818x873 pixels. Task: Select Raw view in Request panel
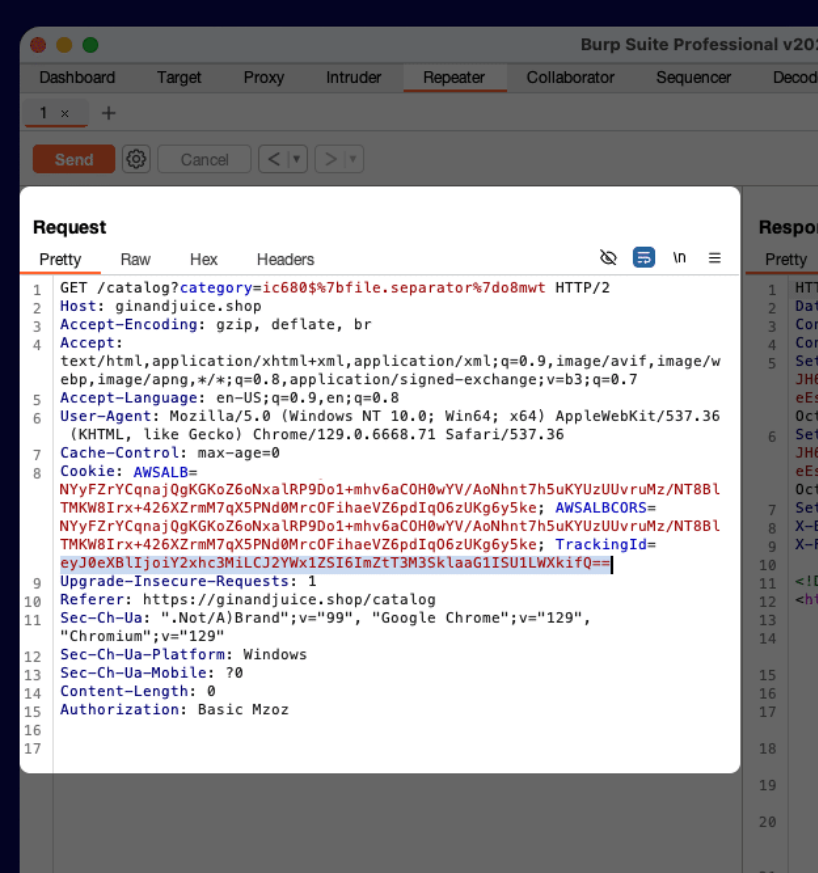coord(135,259)
